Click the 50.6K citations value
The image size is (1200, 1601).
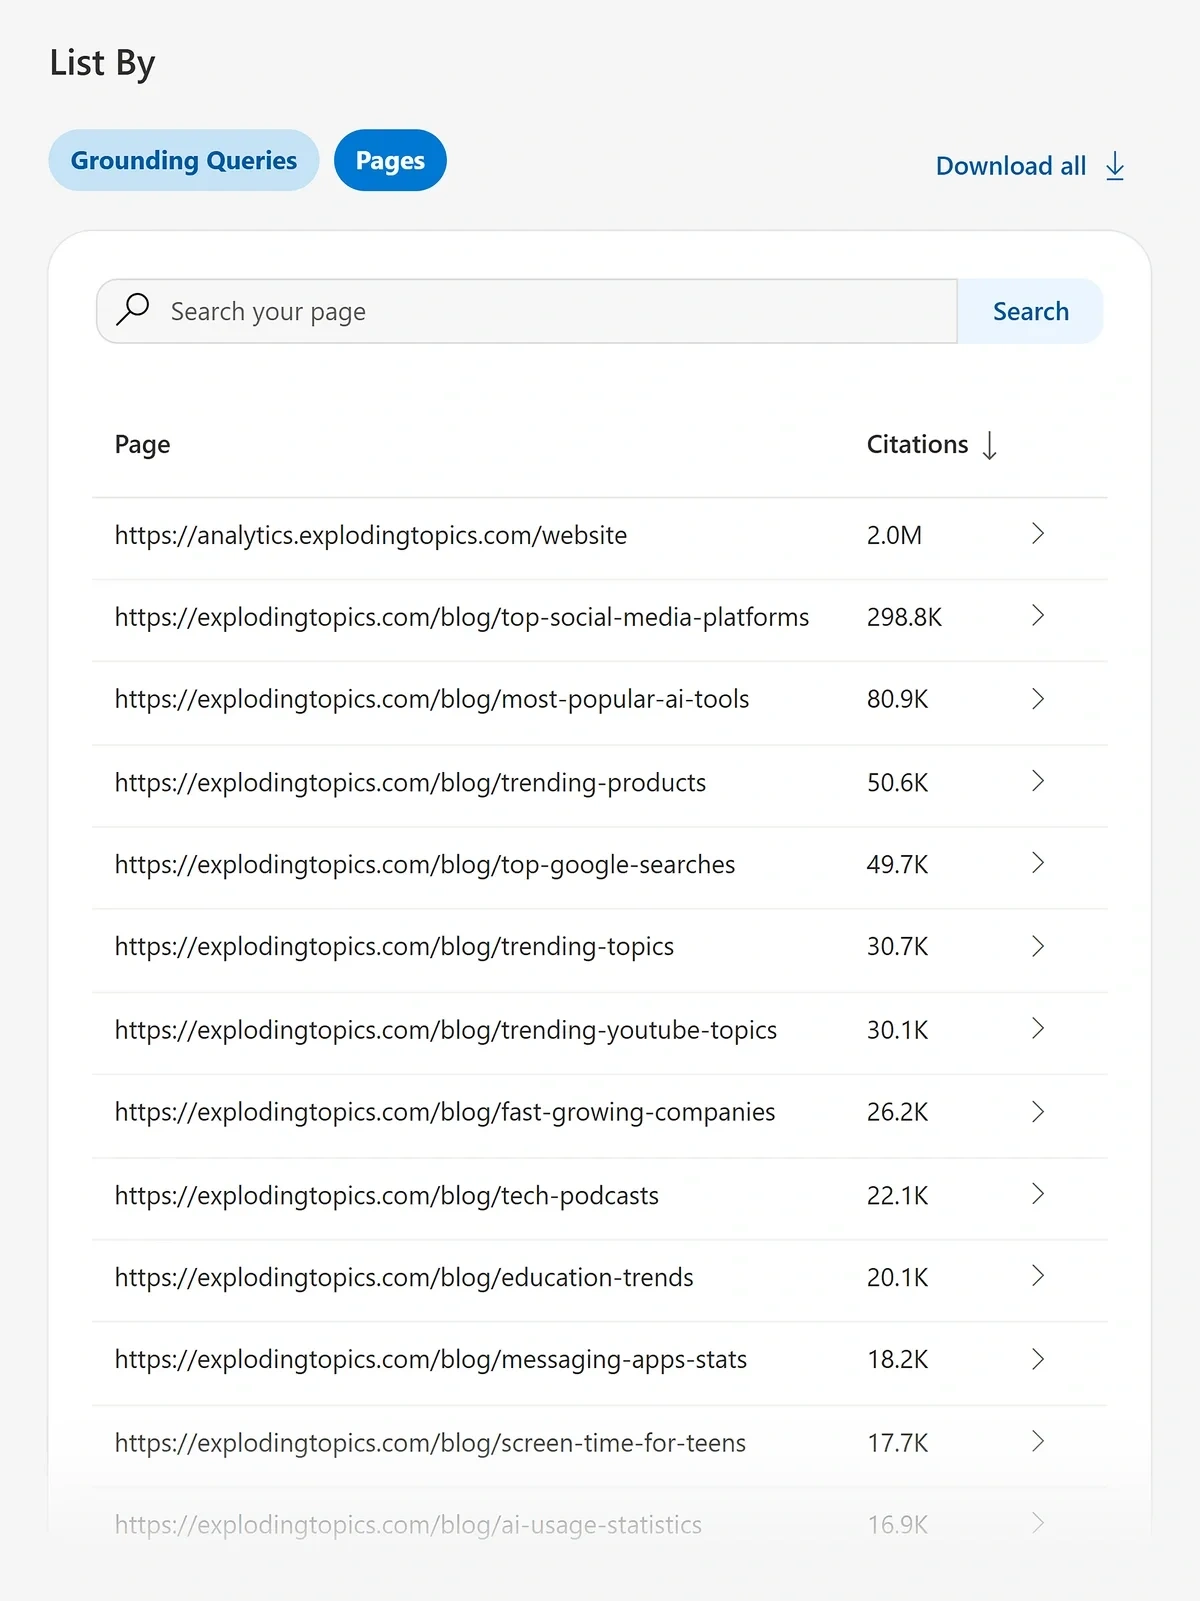point(897,783)
